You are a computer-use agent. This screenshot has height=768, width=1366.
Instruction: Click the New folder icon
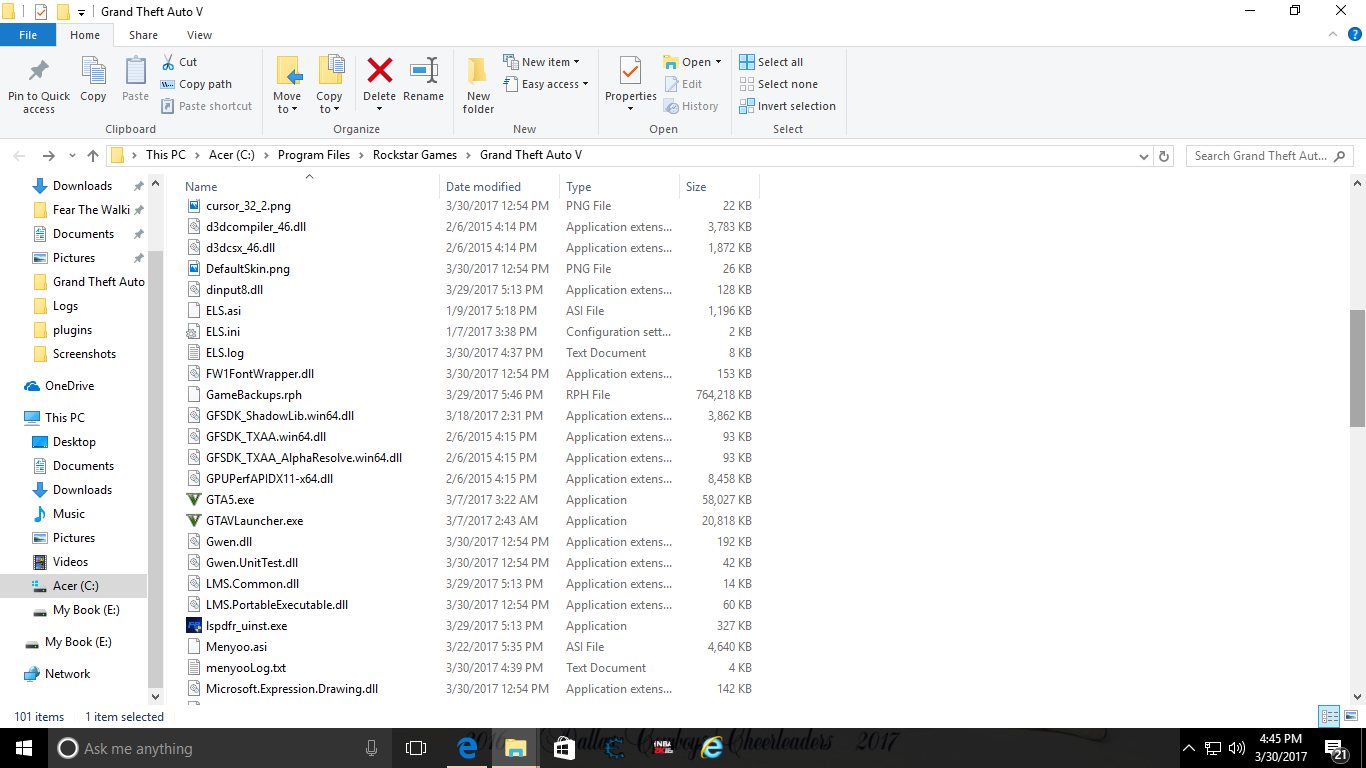click(478, 70)
